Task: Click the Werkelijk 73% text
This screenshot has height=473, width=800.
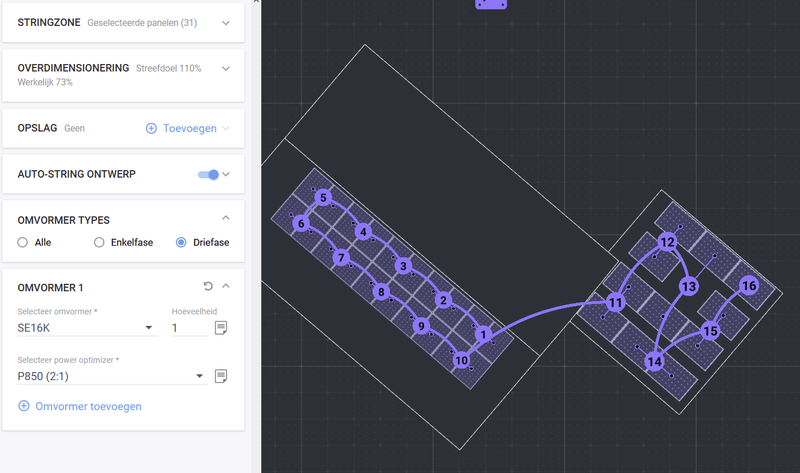Action: [x=45, y=82]
